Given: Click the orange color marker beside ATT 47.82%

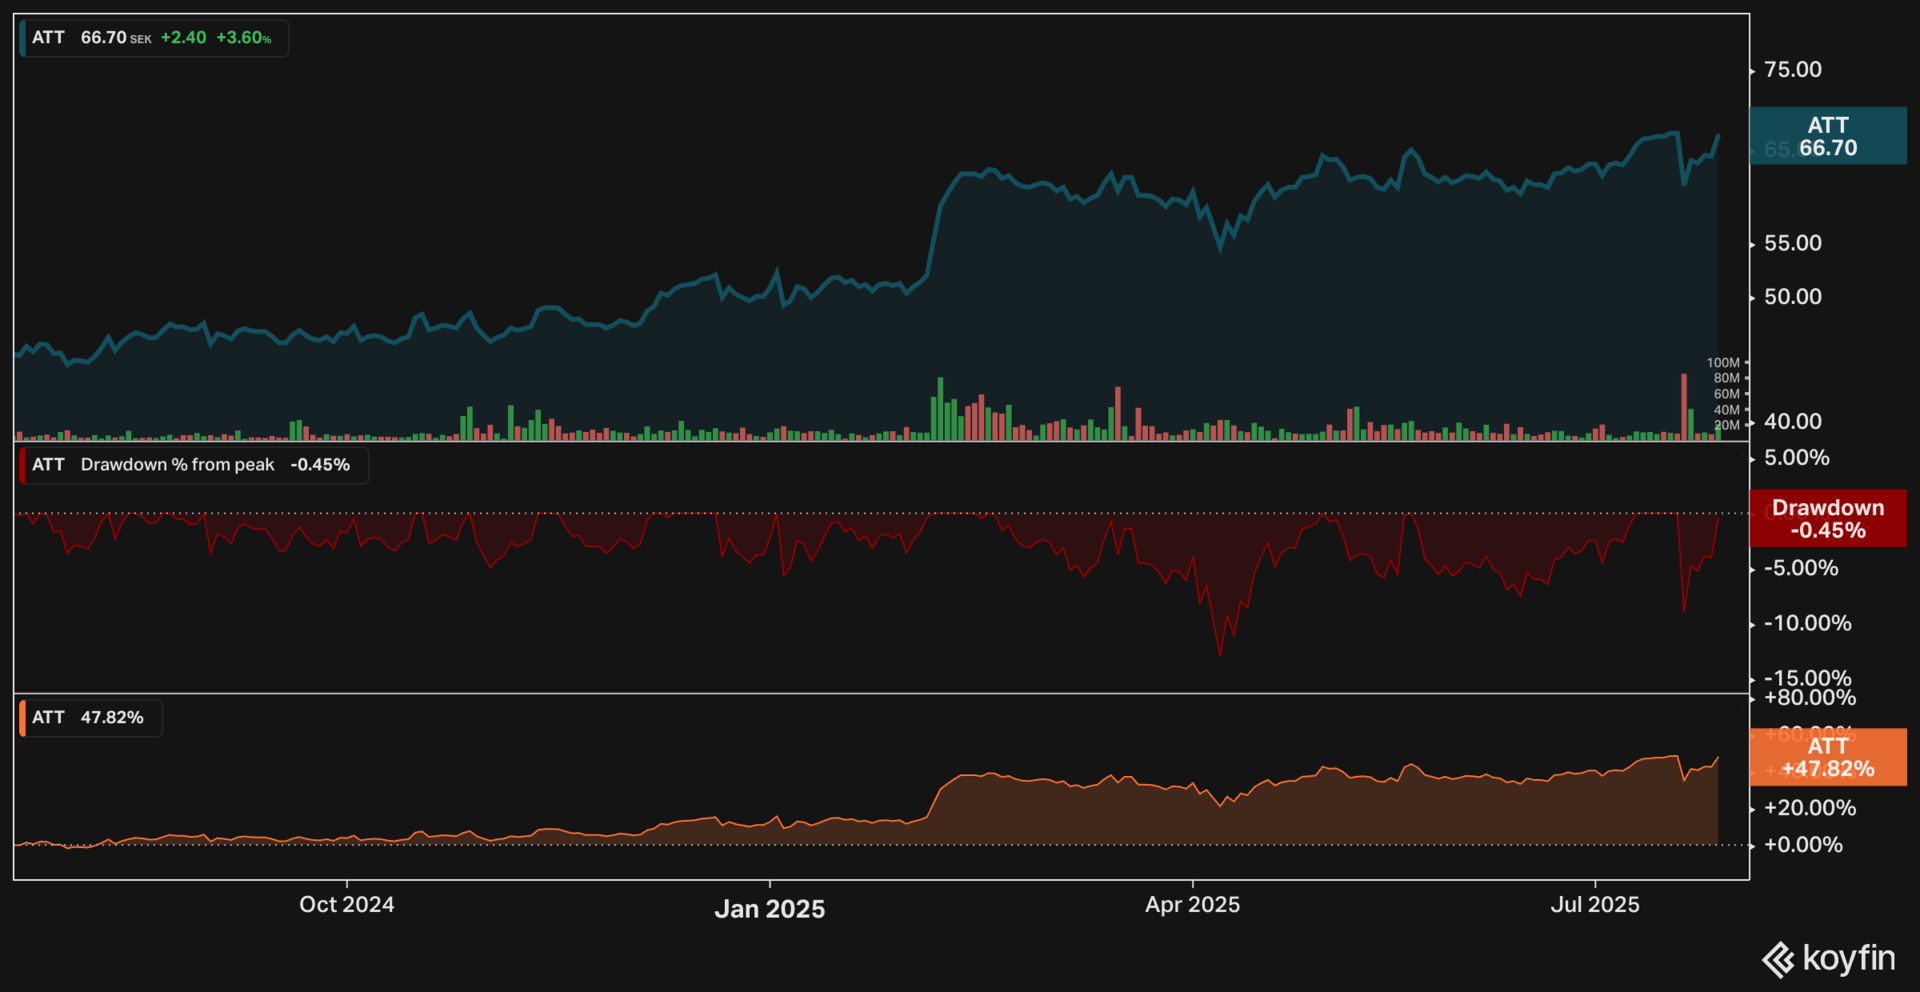Looking at the screenshot, I should 22,718.
